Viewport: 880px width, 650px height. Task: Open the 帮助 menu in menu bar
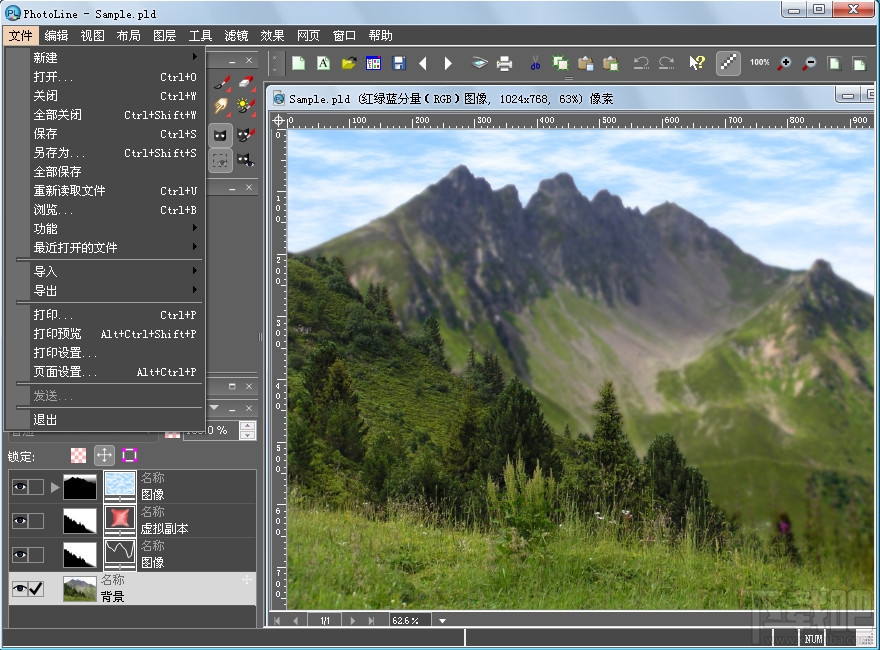click(x=381, y=36)
